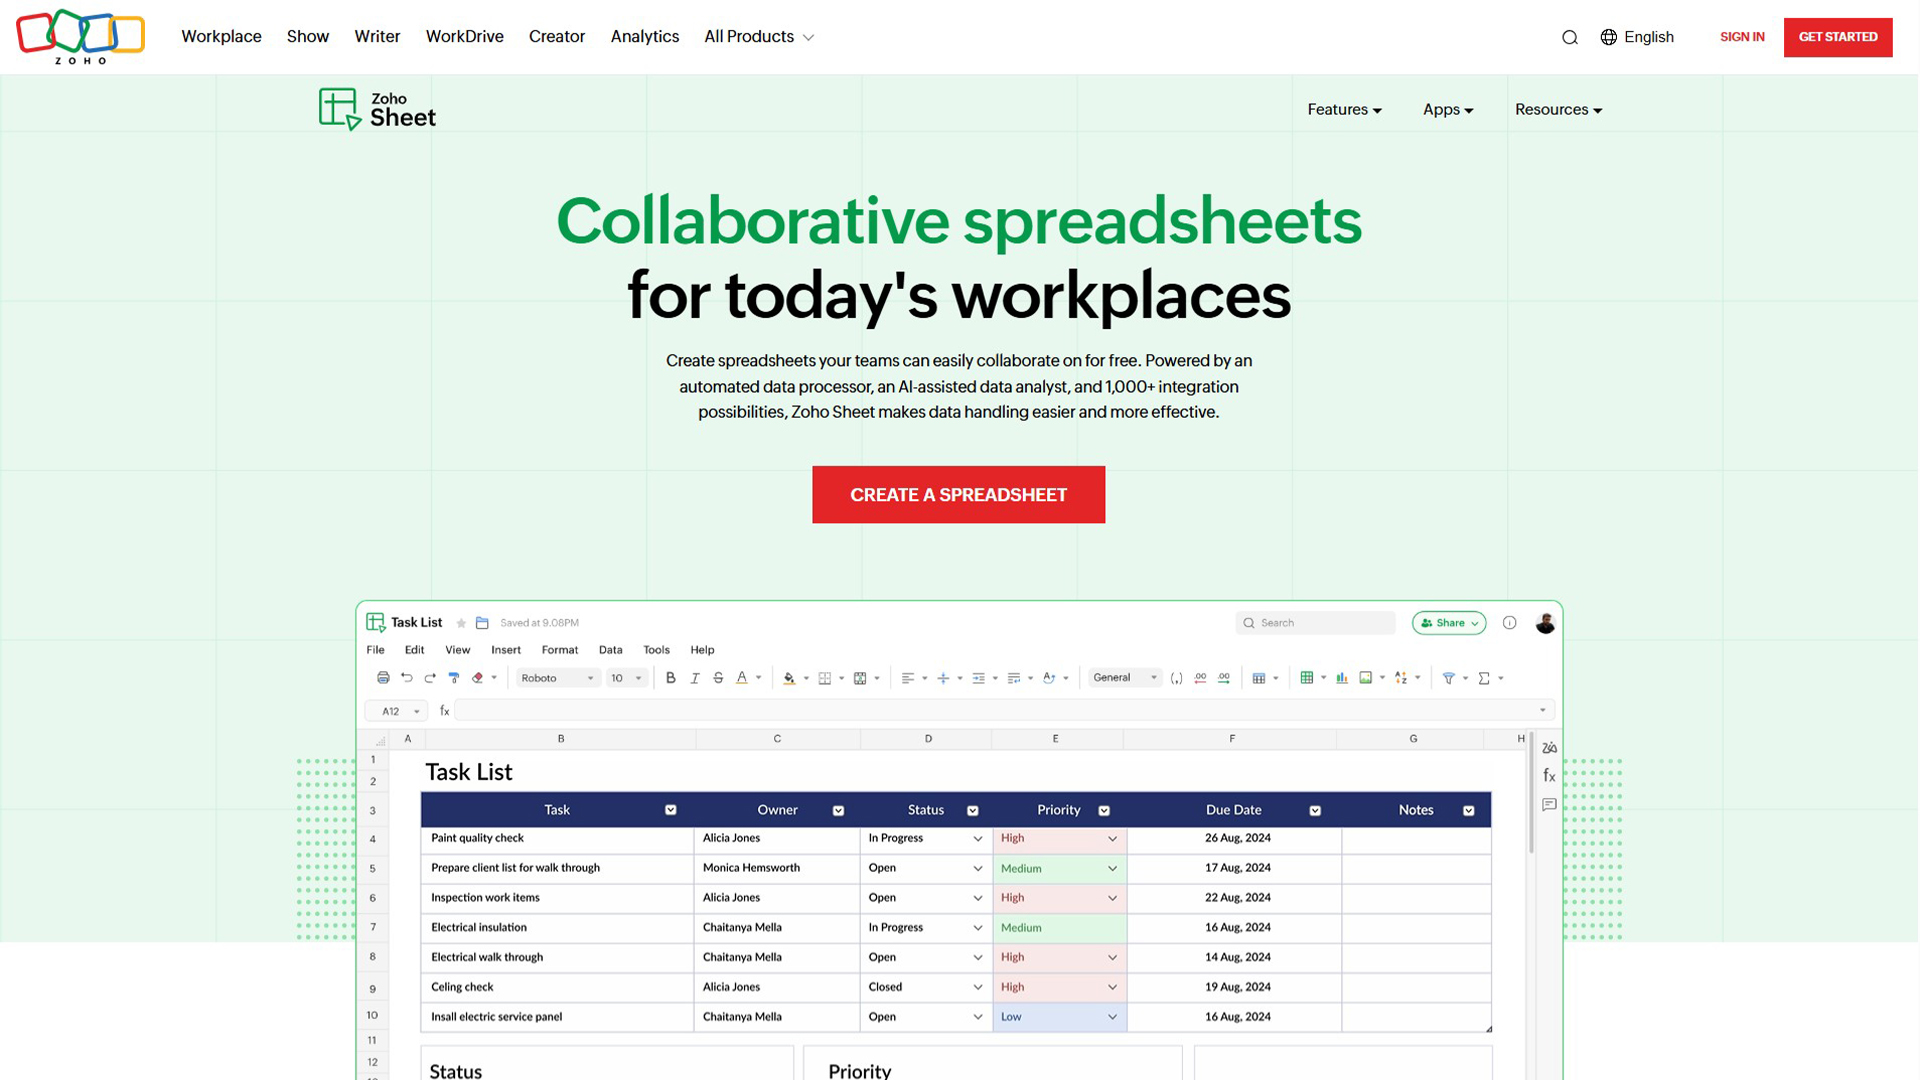
Task: Star the Task List spreadsheet
Action: tap(461, 623)
